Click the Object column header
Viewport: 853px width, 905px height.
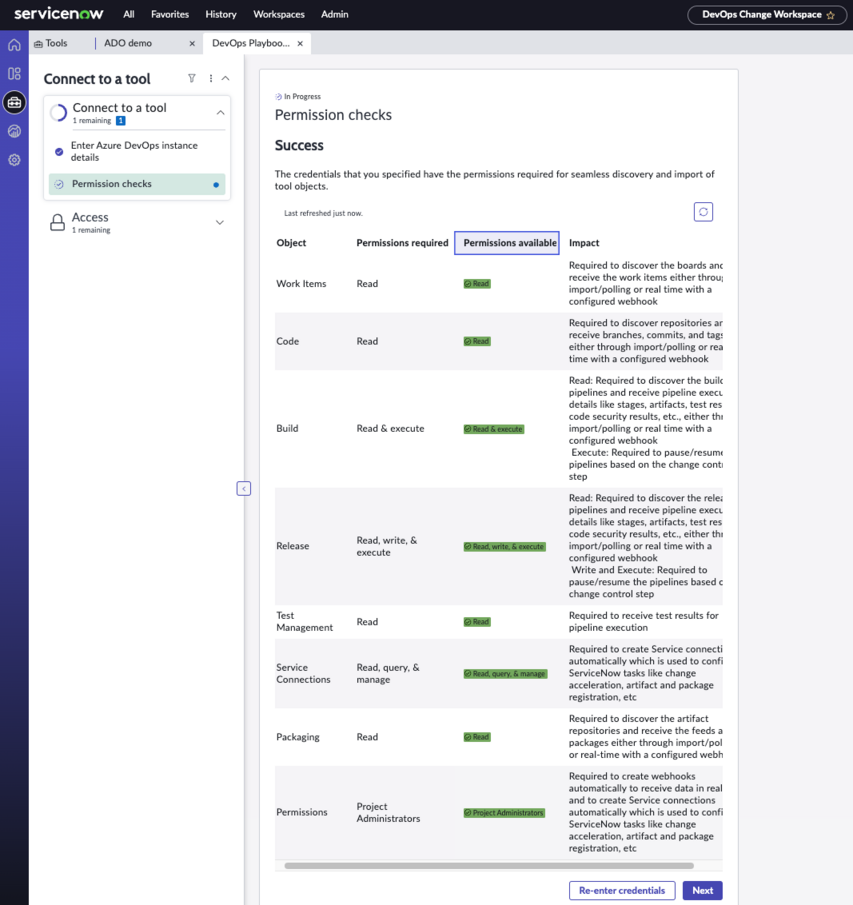[291, 243]
